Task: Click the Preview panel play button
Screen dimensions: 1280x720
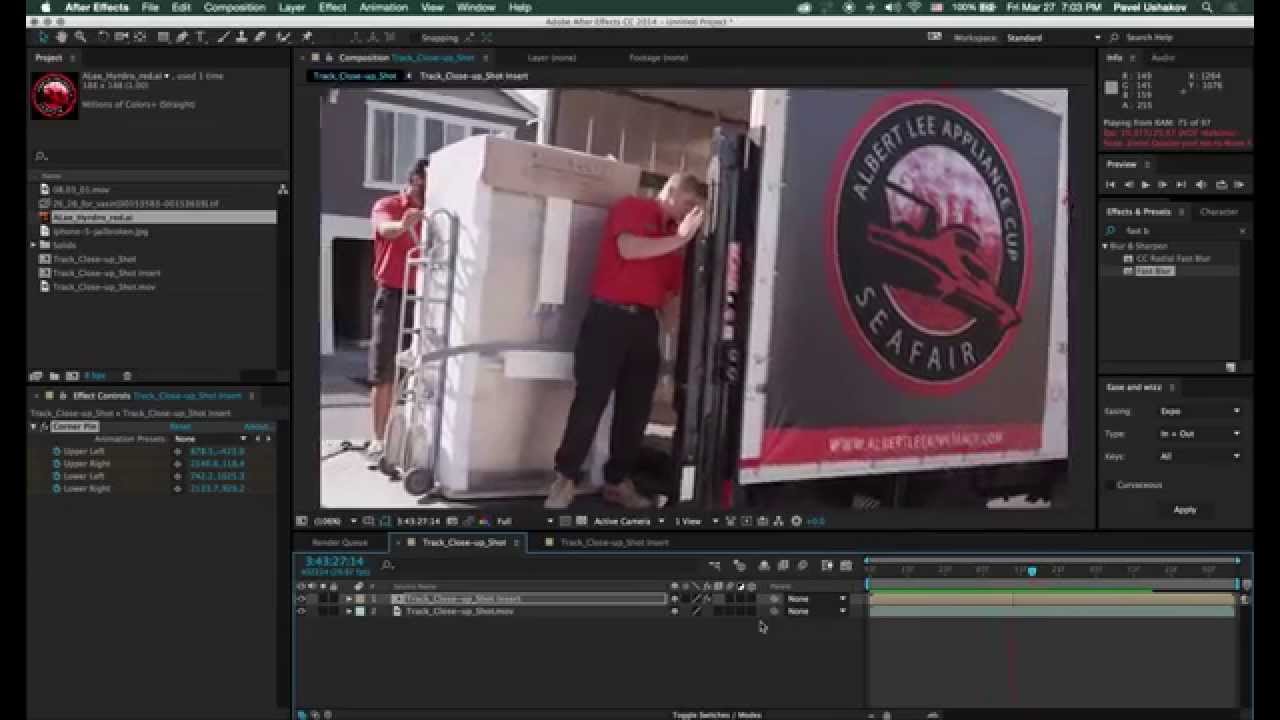Action: pos(1145,185)
